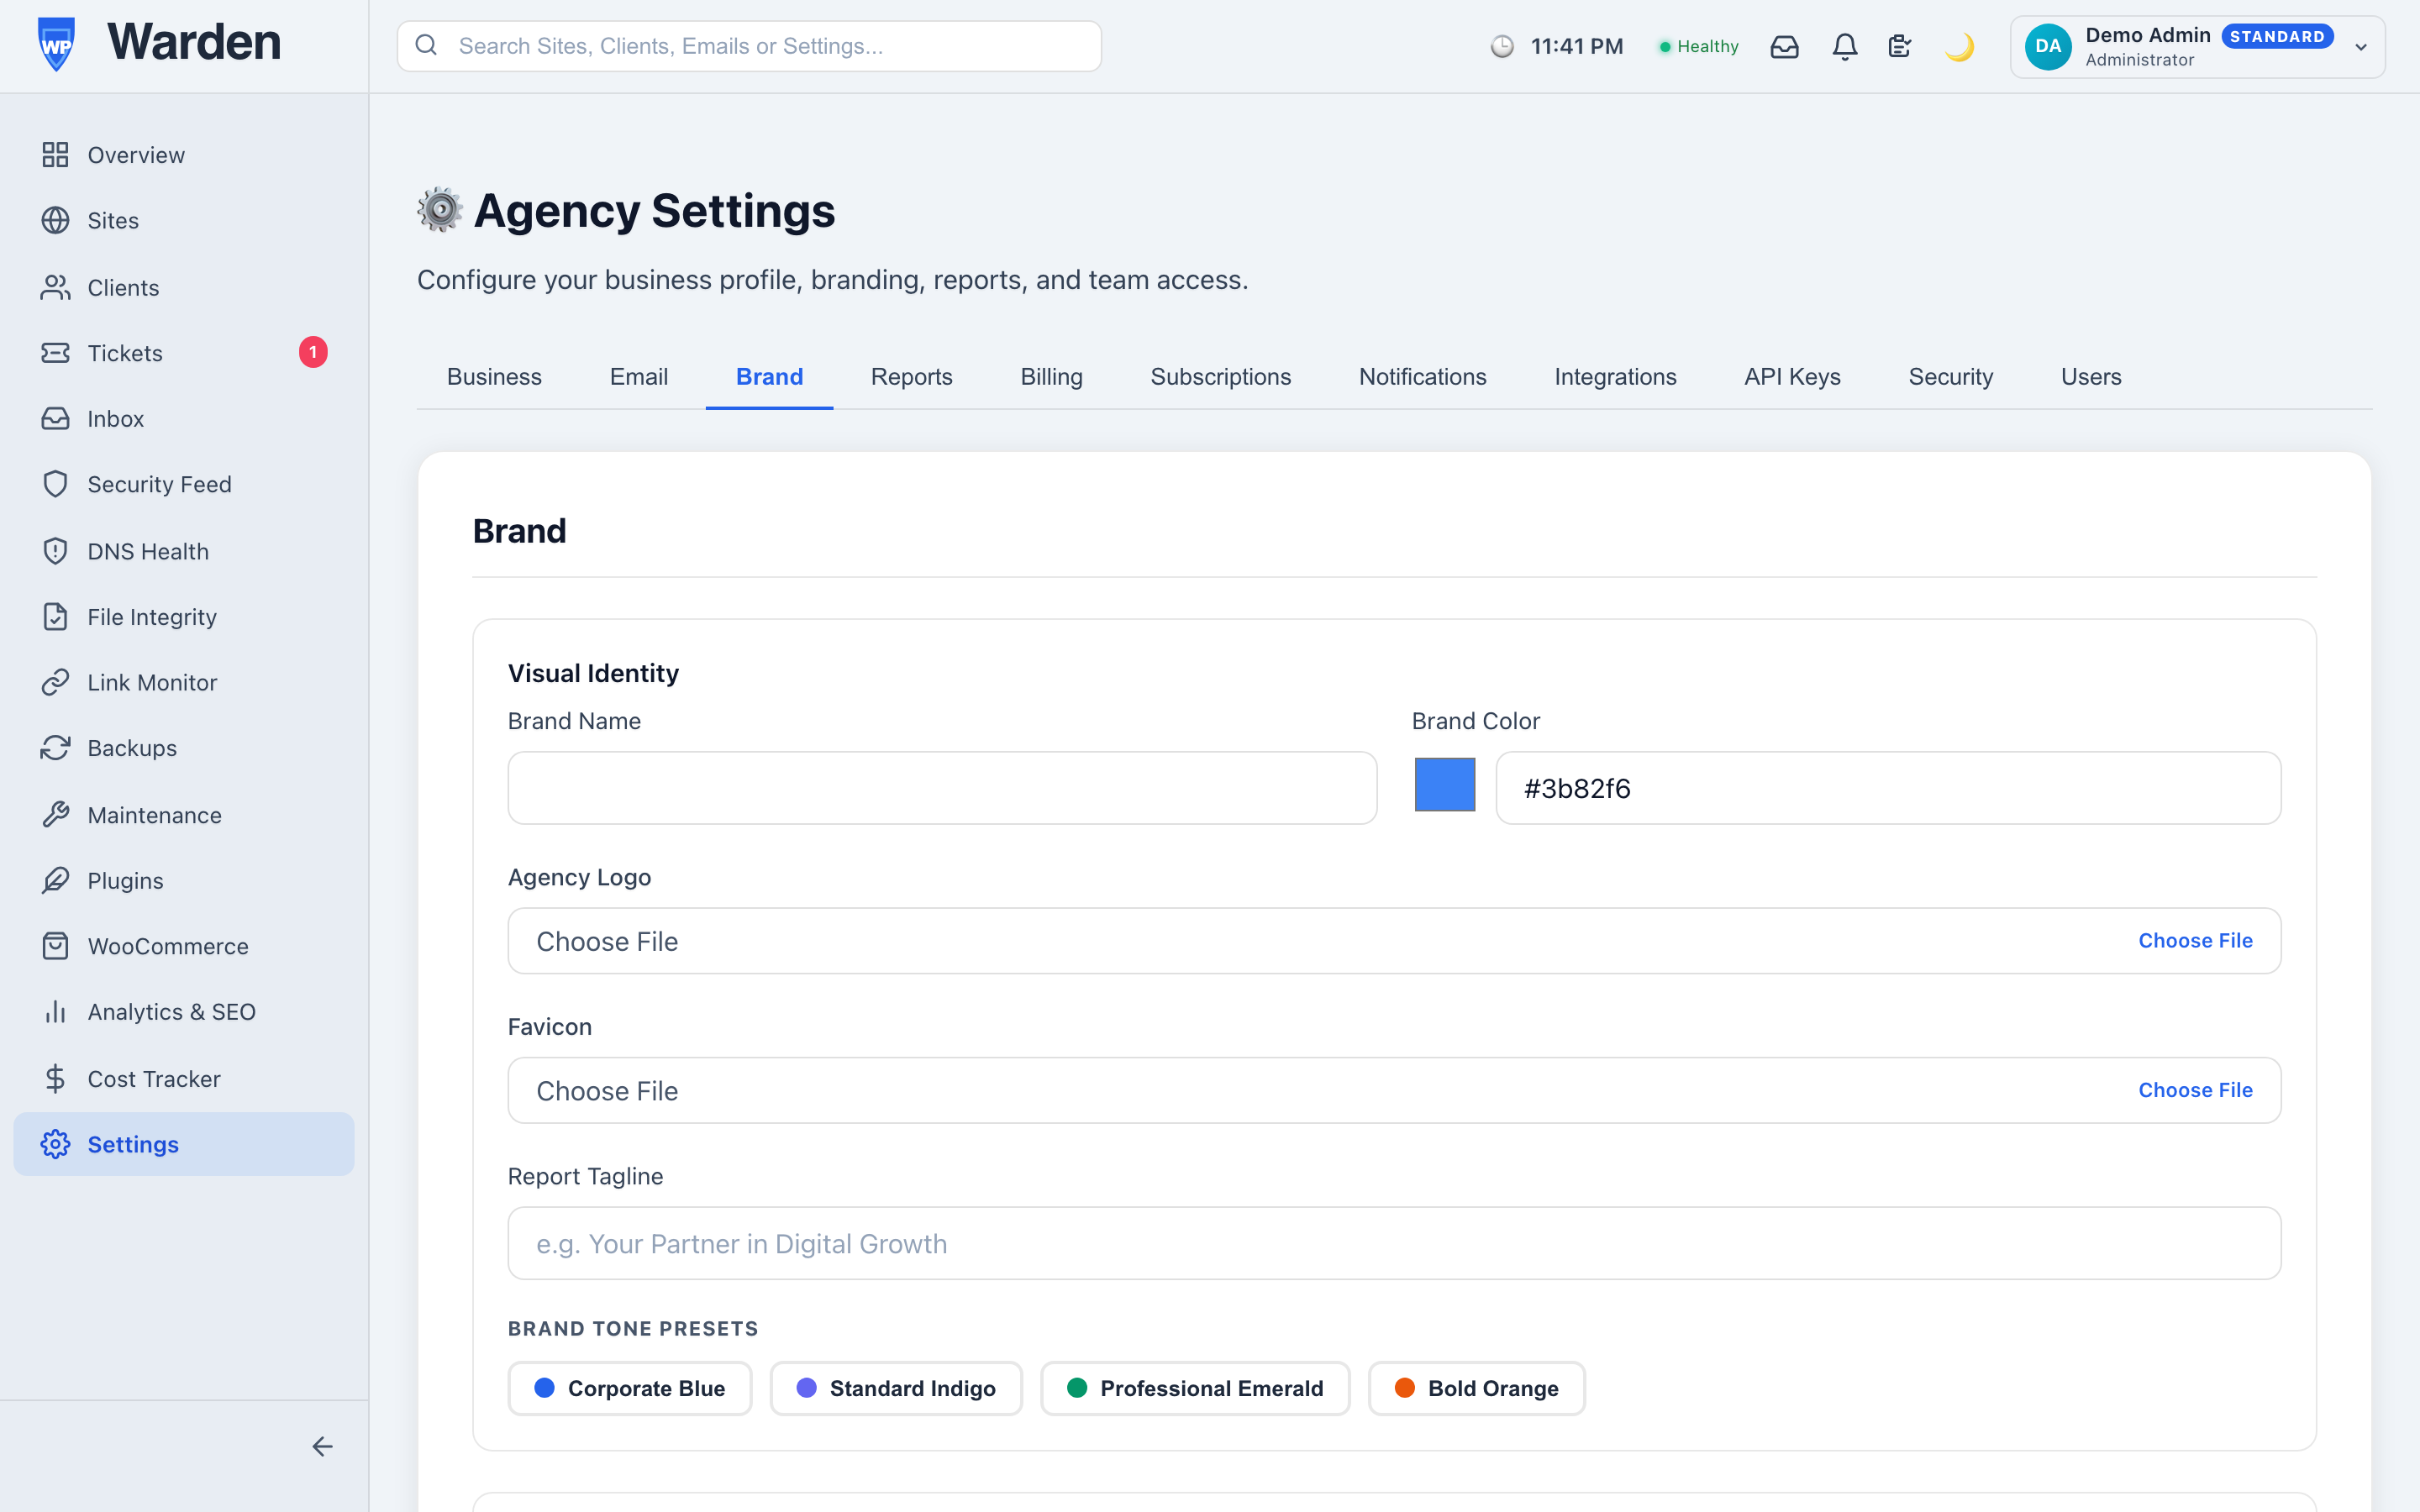2420x1512 pixels.
Task: Click the Healthy status indicator
Action: (x=1698, y=46)
